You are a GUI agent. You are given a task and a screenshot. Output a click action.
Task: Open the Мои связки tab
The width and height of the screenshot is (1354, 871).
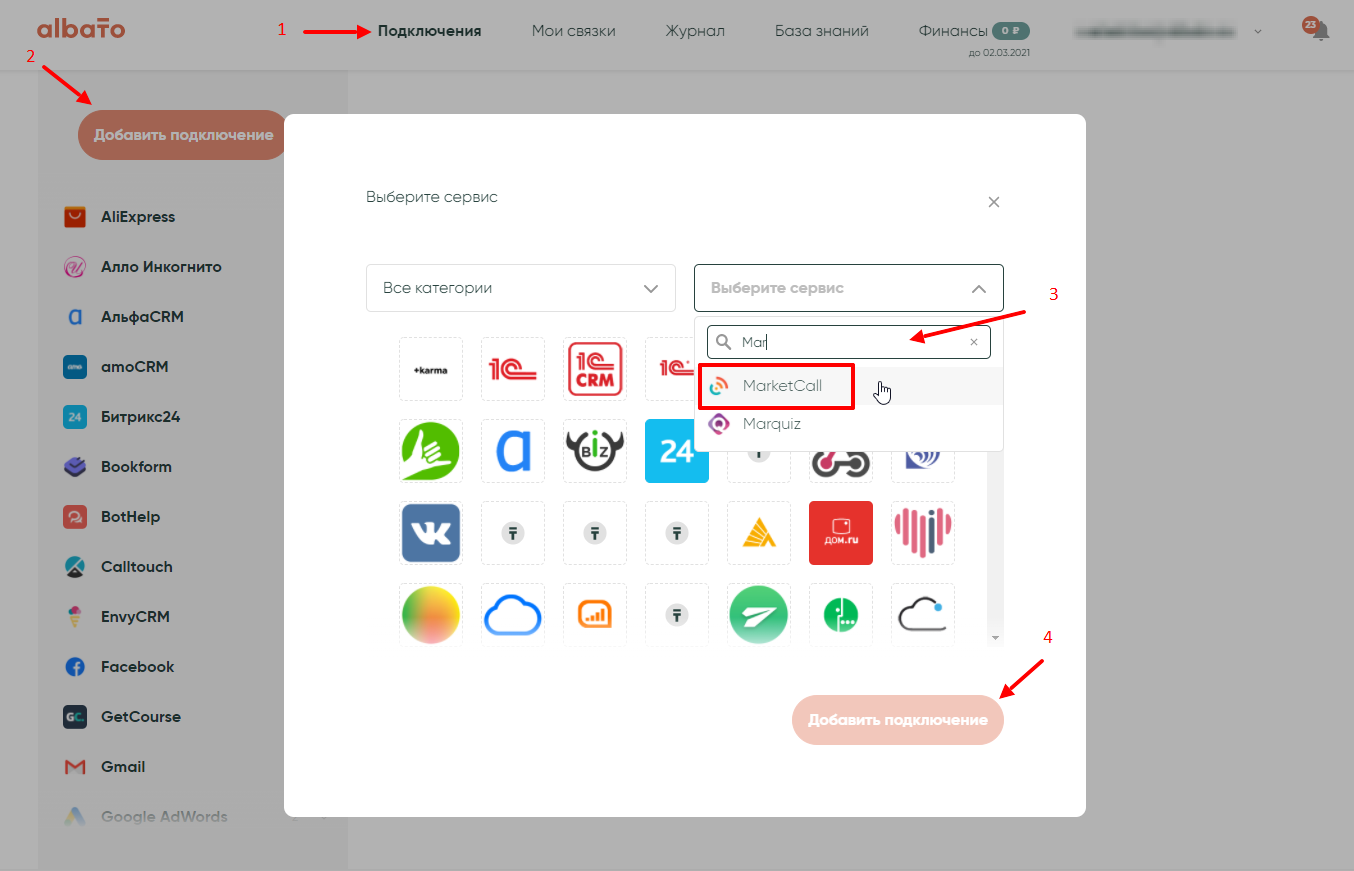click(x=573, y=31)
